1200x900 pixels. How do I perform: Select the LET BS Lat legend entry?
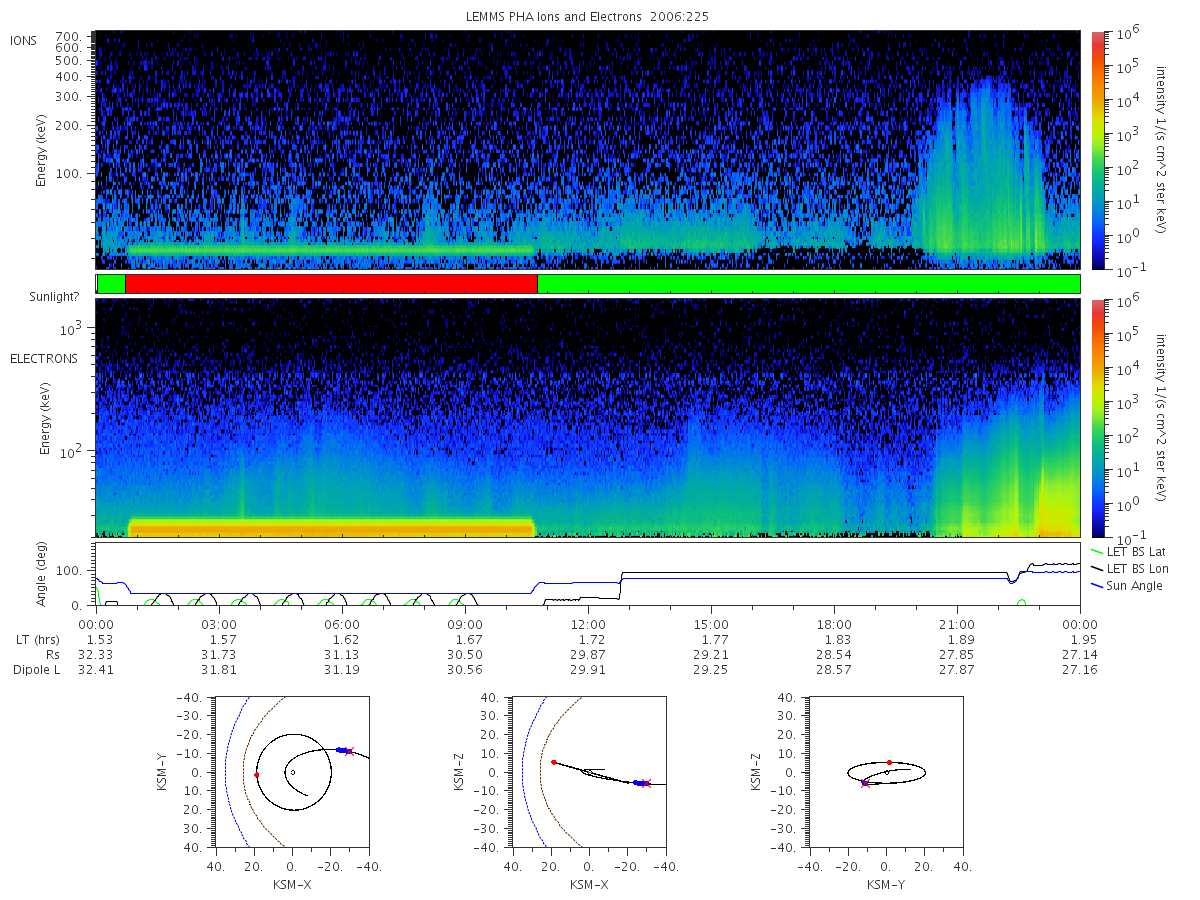(1128, 551)
